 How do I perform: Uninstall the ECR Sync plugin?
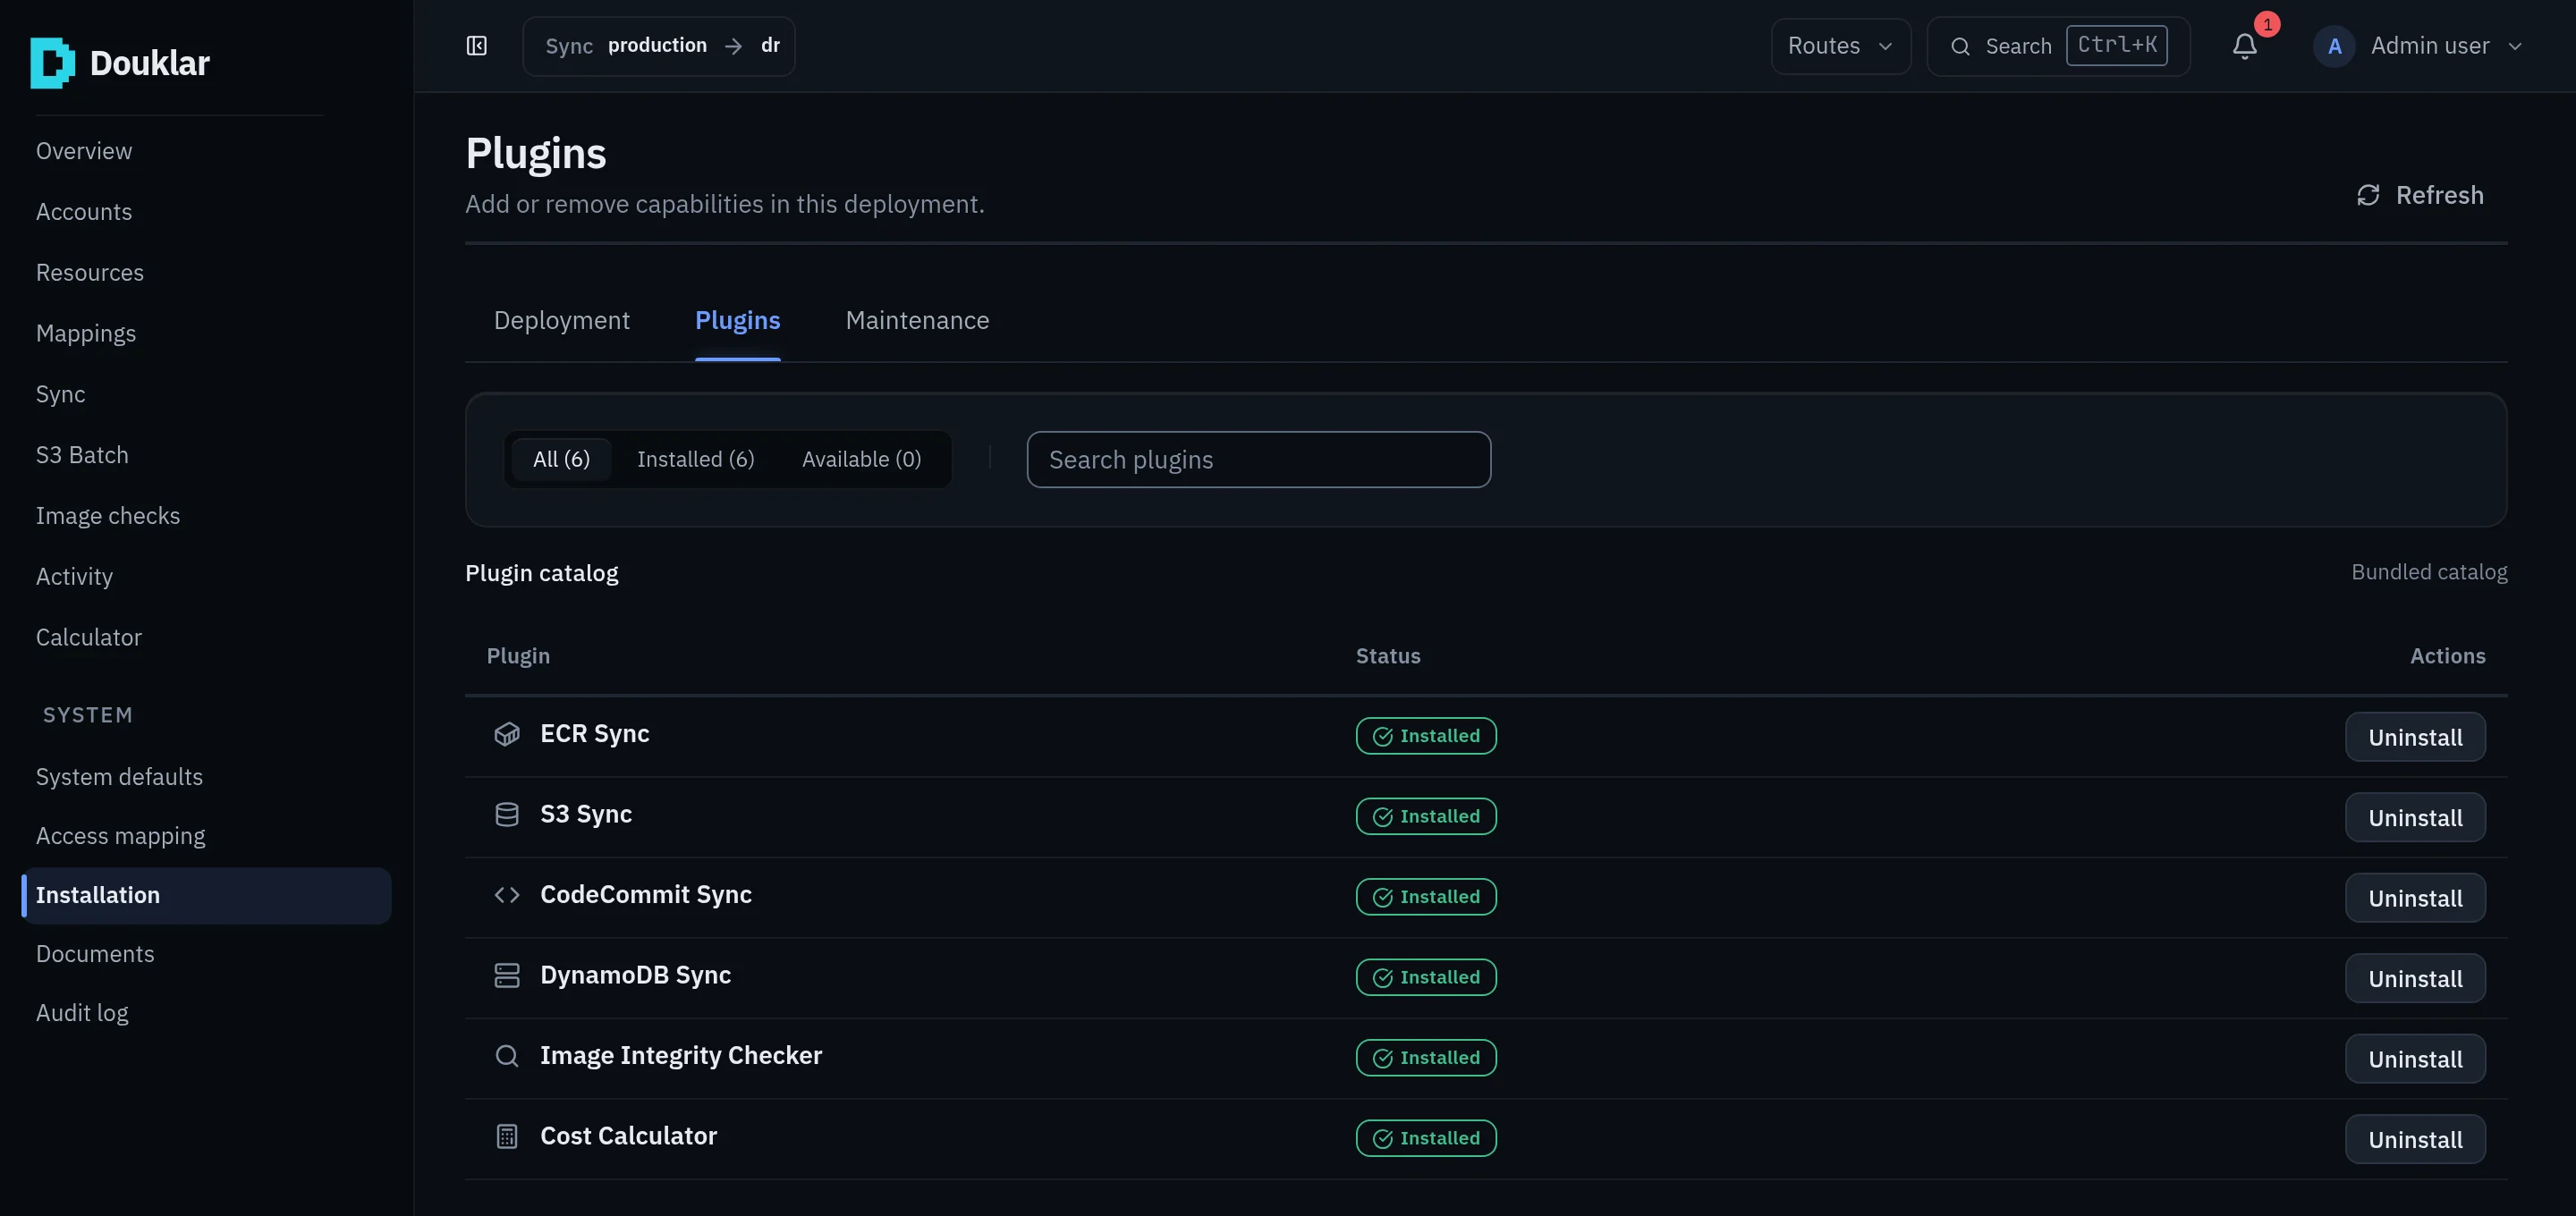(2415, 737)
